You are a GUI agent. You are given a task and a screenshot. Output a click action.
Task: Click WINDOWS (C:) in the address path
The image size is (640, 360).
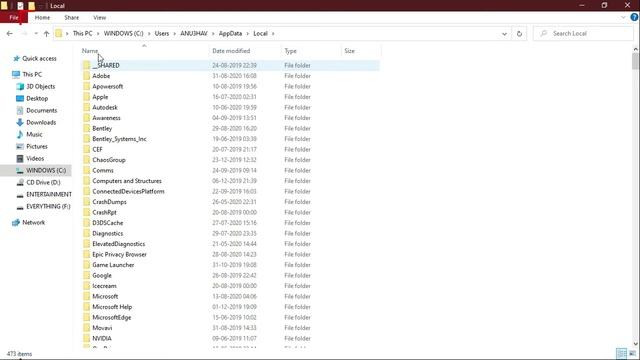123,33
